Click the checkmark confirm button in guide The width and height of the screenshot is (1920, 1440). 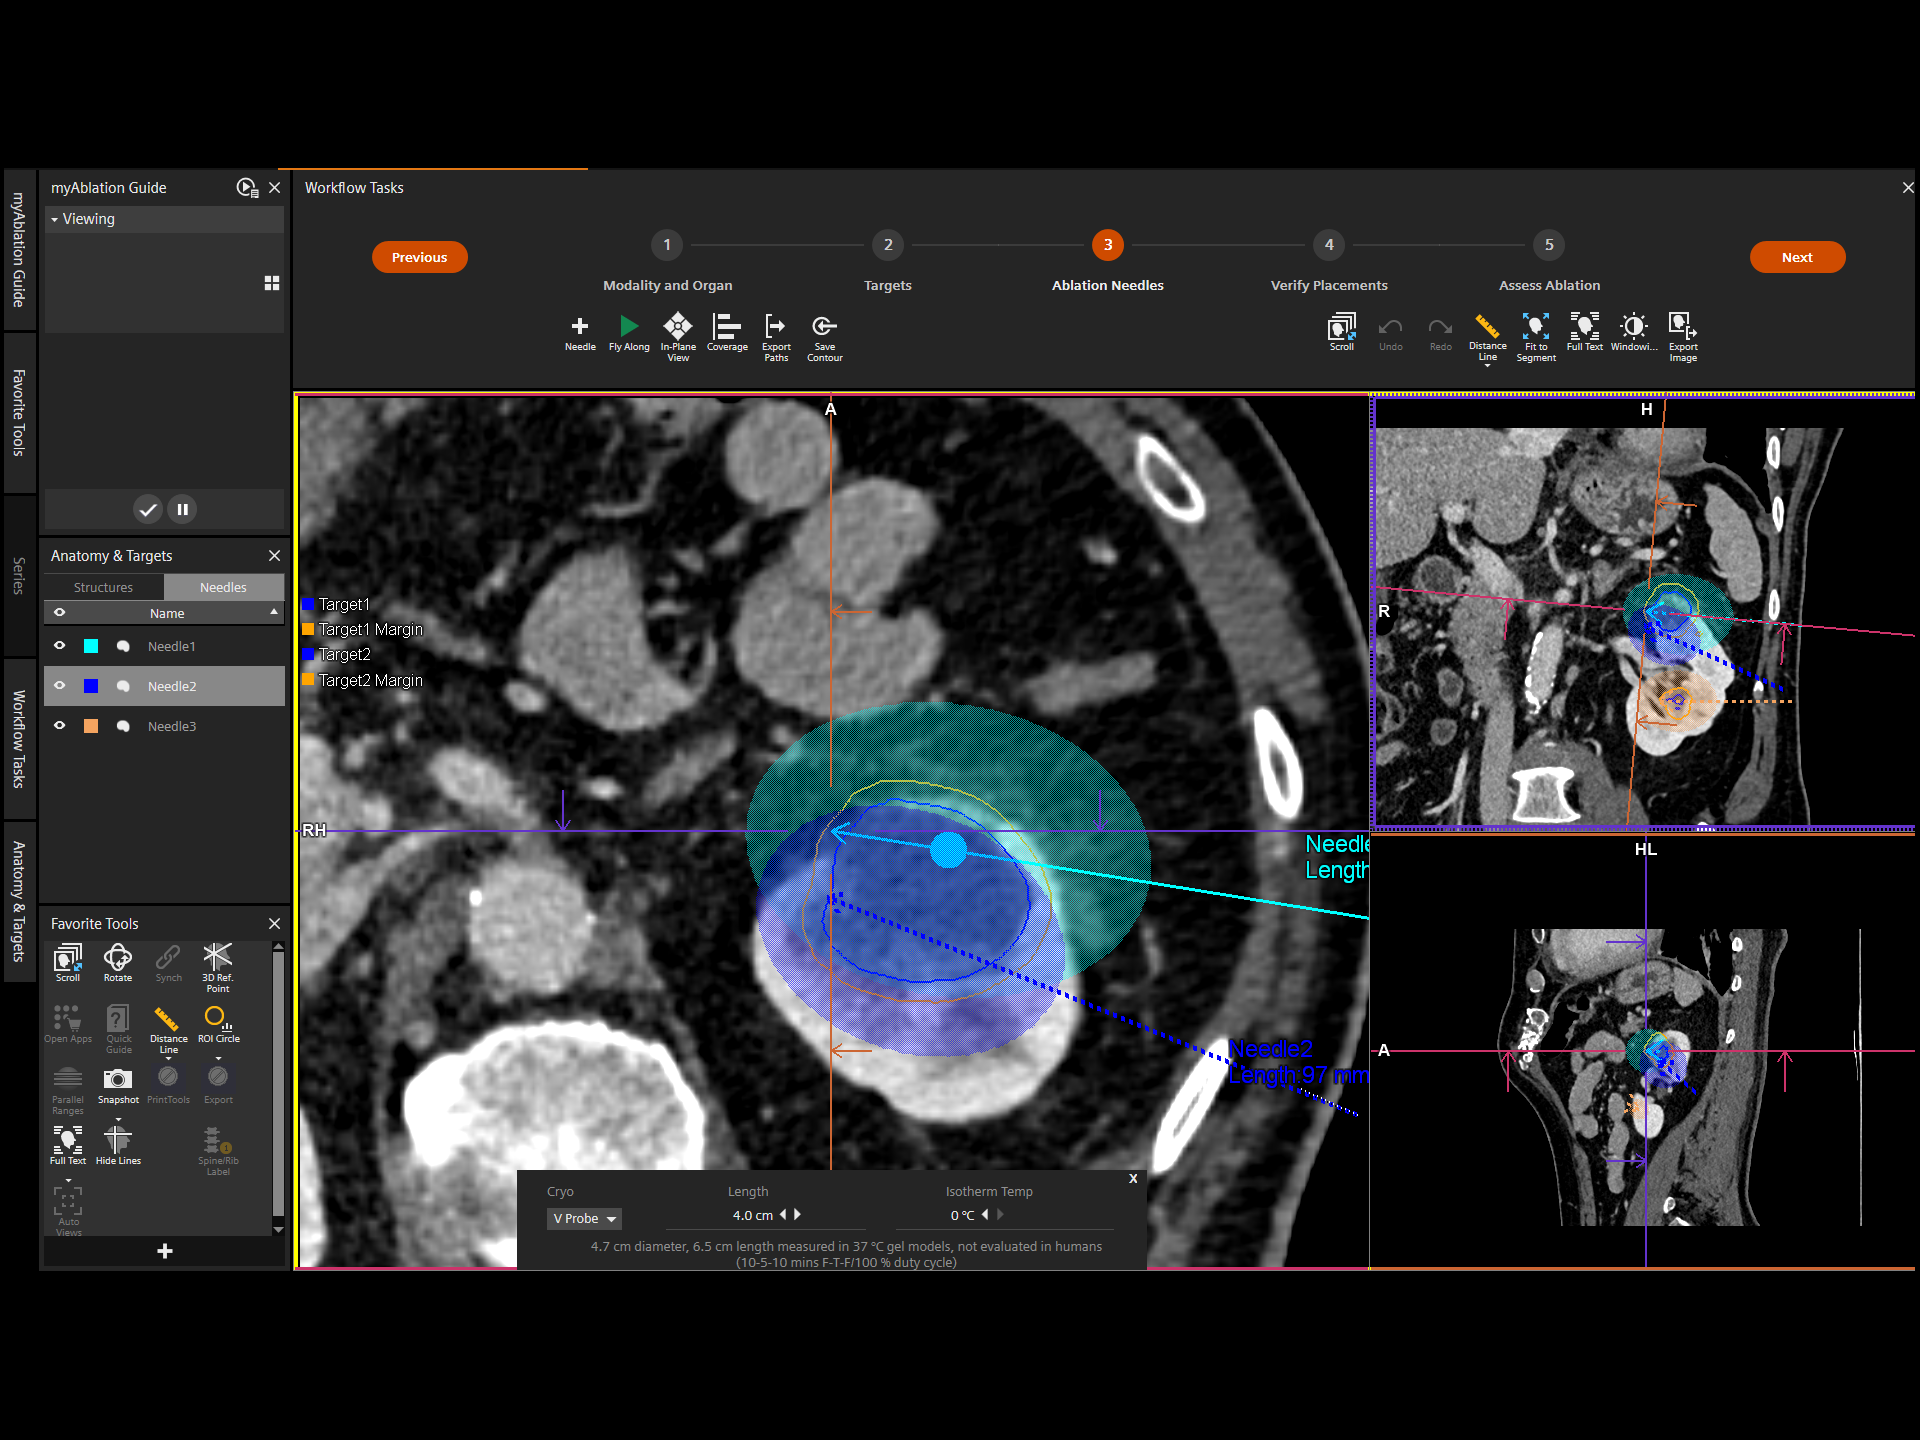(x=148, y=509)
